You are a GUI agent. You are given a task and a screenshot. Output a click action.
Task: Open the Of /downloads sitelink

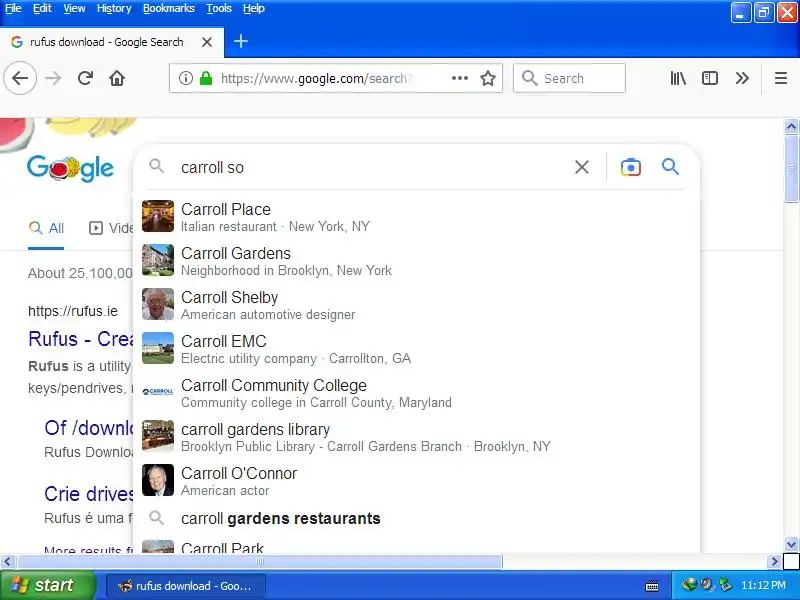coord(89,428)
